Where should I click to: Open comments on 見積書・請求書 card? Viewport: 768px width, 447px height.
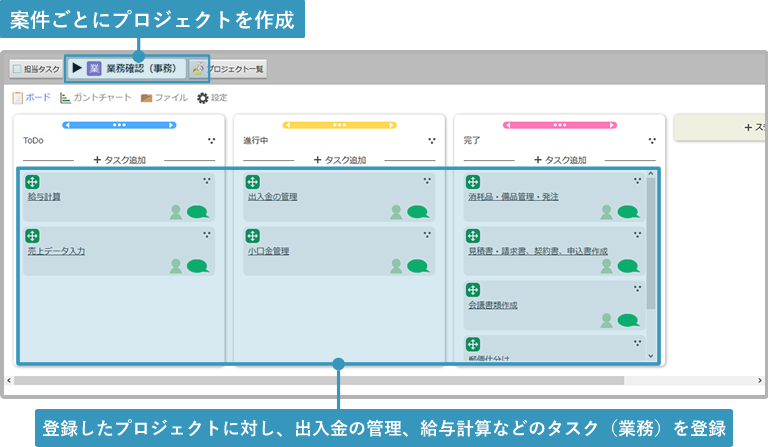pyautogui.click(x=628, y=266)
